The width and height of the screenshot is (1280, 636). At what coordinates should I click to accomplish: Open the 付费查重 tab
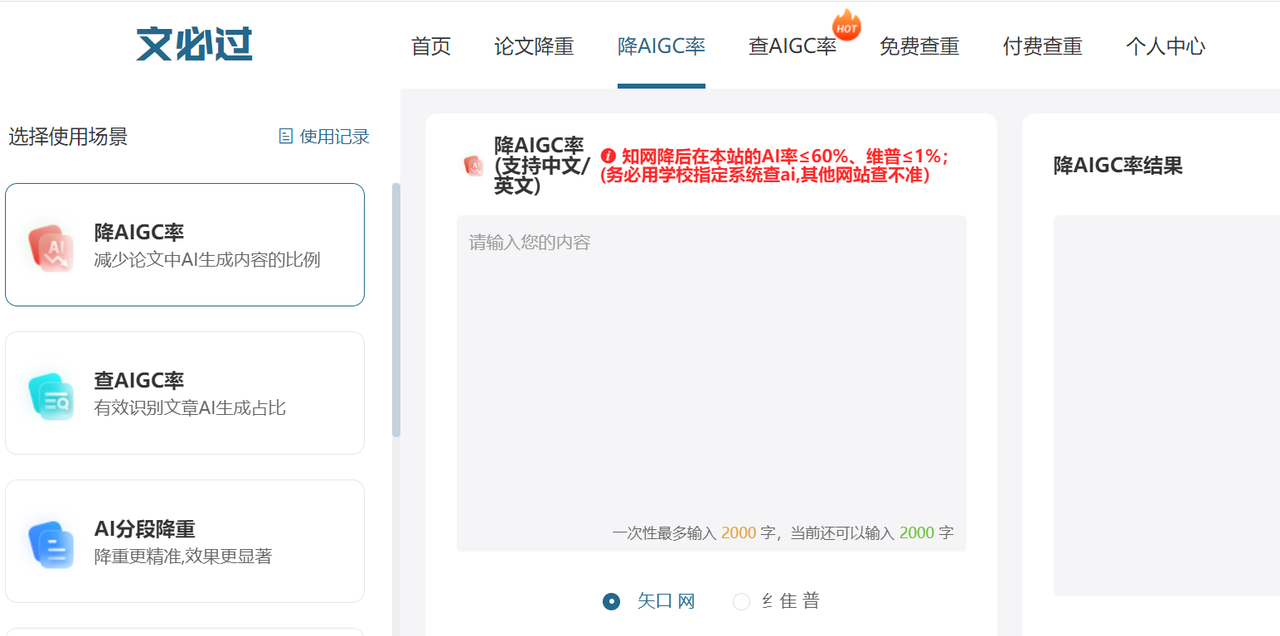point(1043,46)
